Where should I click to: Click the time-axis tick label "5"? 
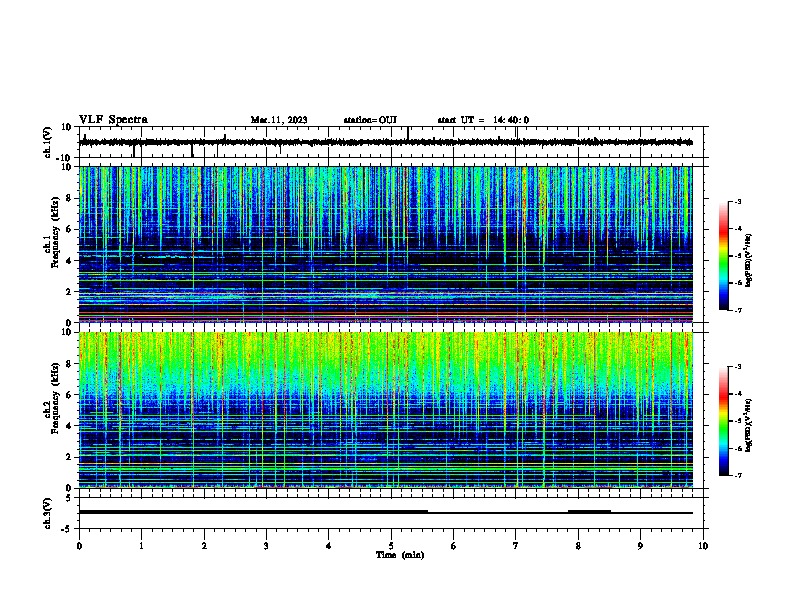point(391,546)
